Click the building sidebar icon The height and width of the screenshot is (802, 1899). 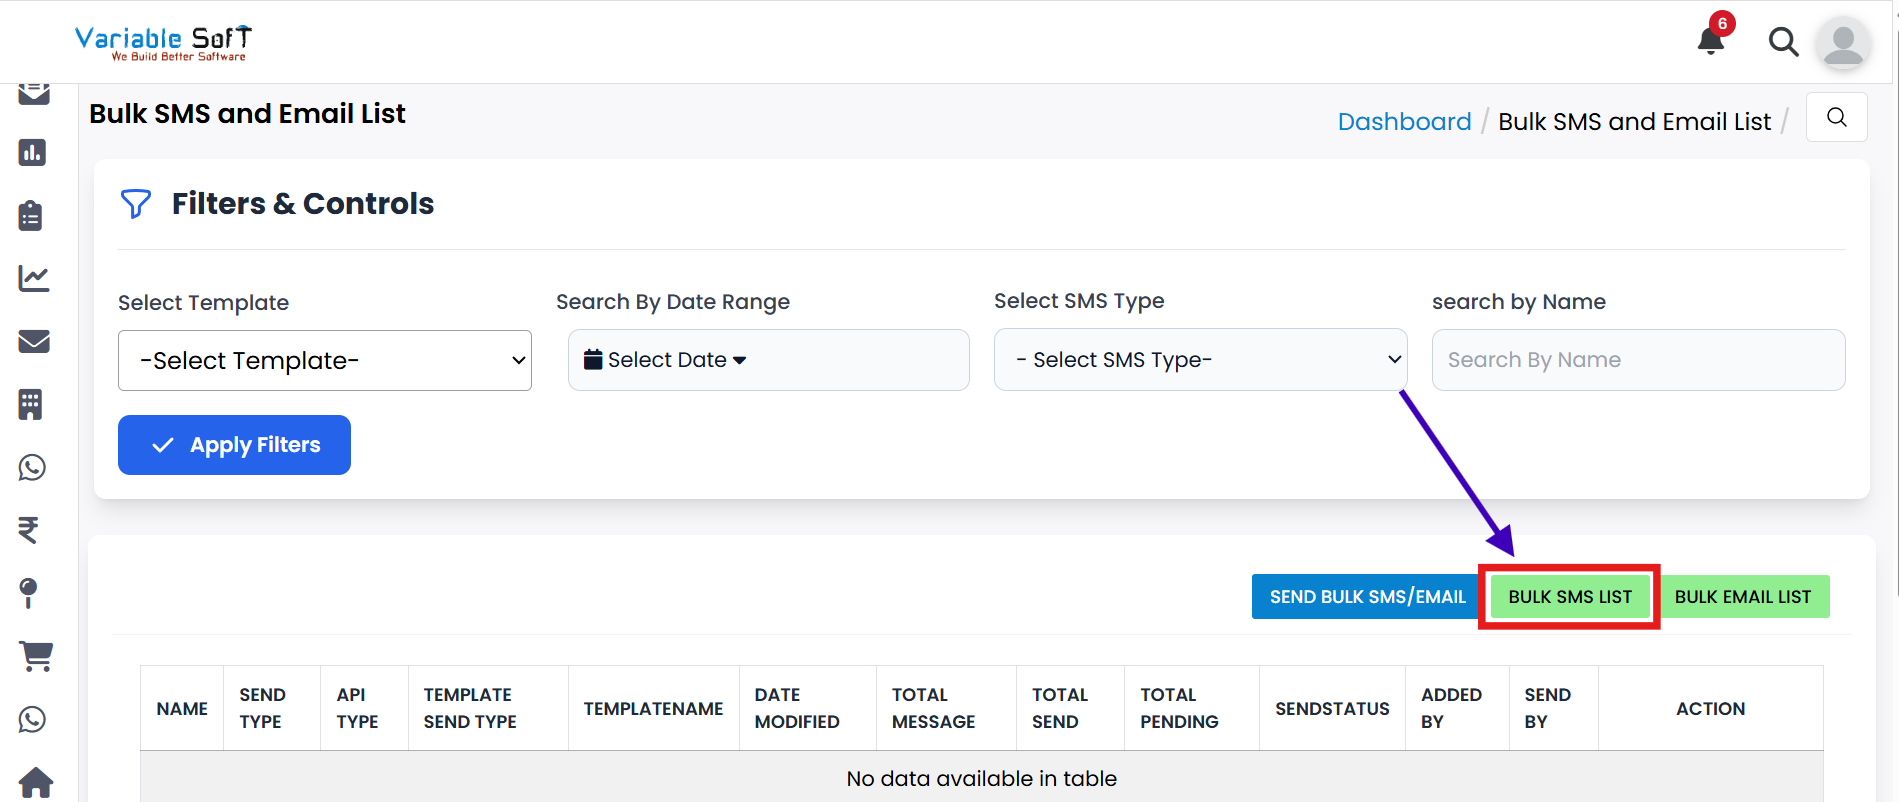point(31,405)
